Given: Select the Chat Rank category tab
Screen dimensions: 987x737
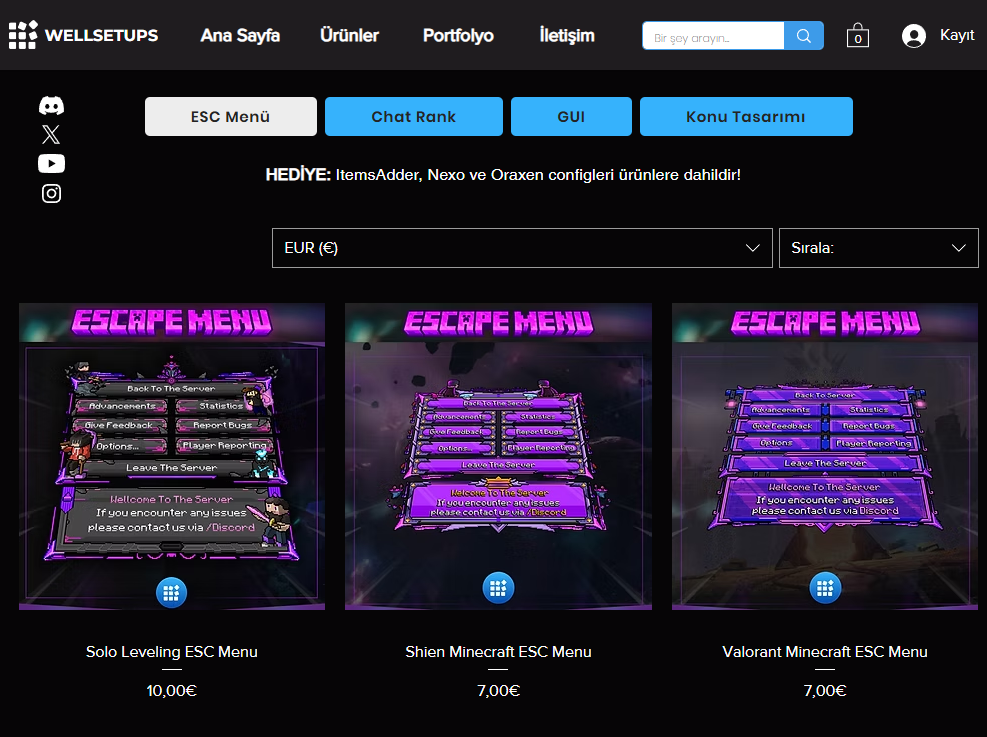Looking at the screenshot, I should click(414, 116).
